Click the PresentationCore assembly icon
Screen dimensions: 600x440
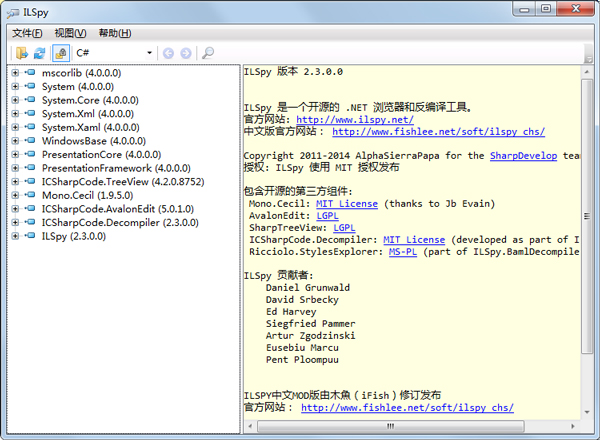click(30, 154)
